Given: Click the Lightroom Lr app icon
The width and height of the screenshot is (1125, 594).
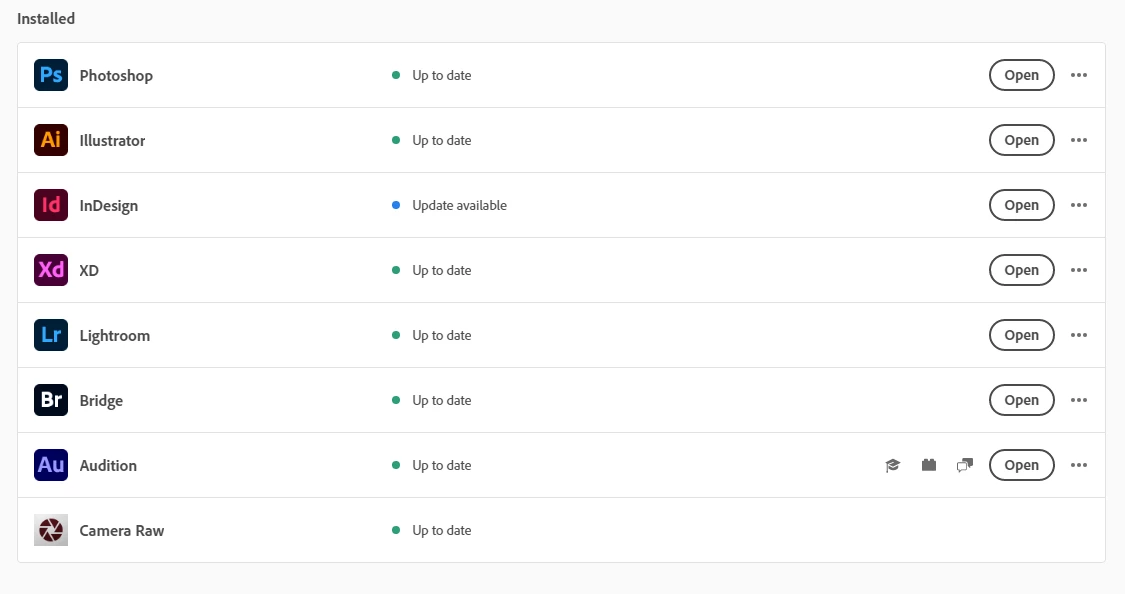Looking at the screenshot, I should 51,335.
